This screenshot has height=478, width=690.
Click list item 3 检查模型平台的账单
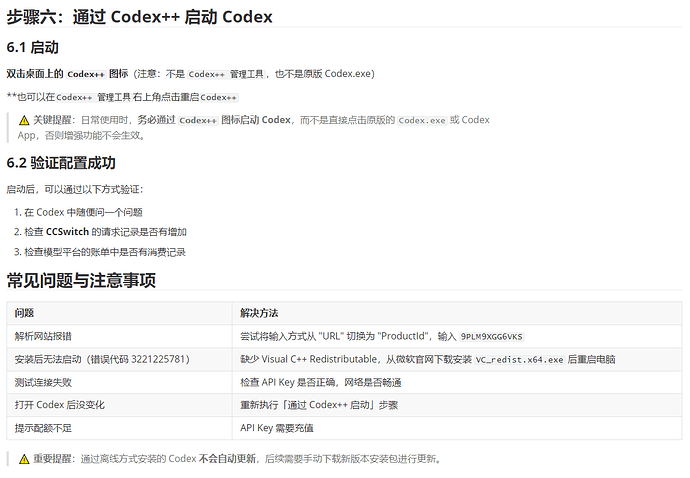pos(100,252)
